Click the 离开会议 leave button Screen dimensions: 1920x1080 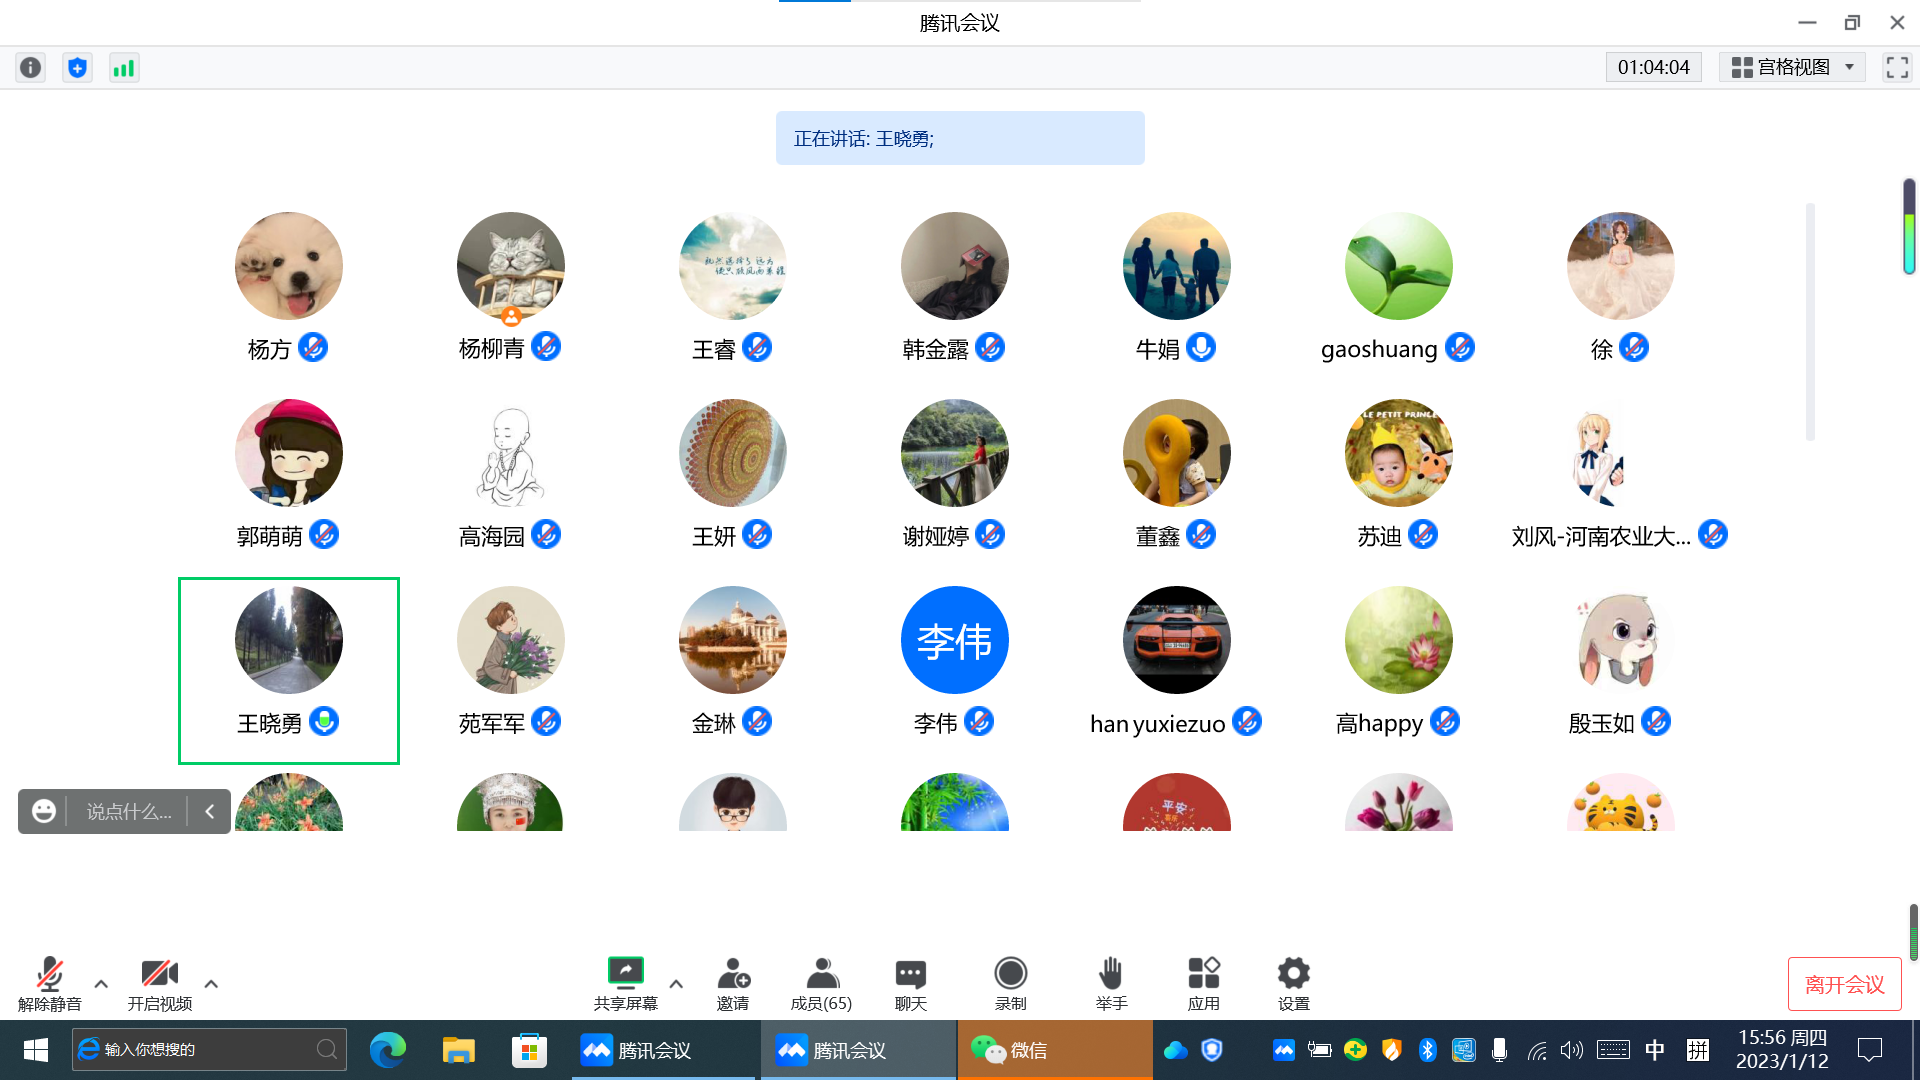[1844, 984]
